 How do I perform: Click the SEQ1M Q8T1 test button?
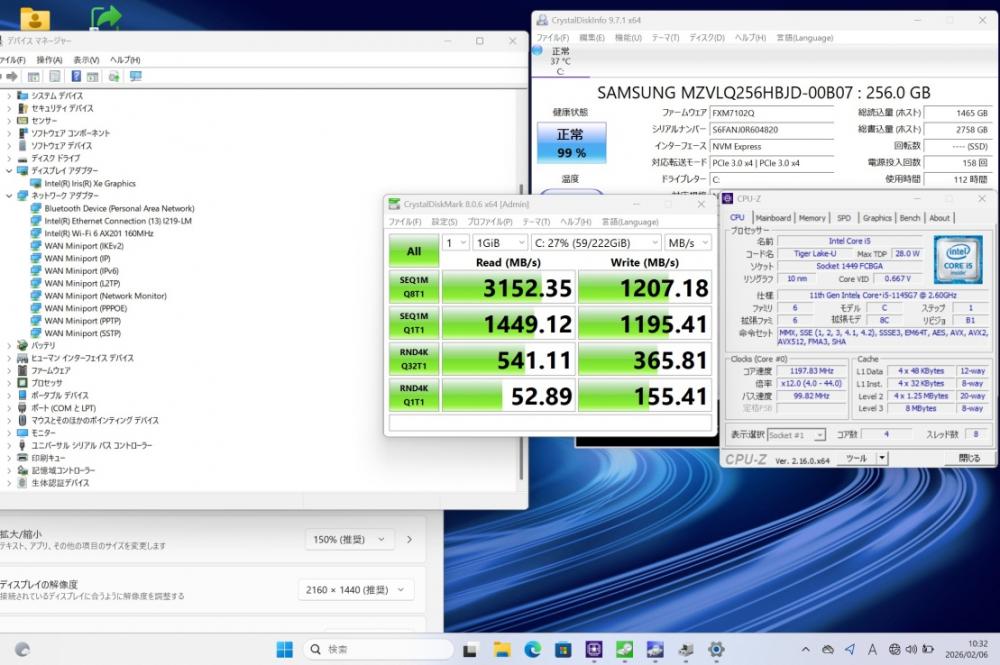(413, 288)
